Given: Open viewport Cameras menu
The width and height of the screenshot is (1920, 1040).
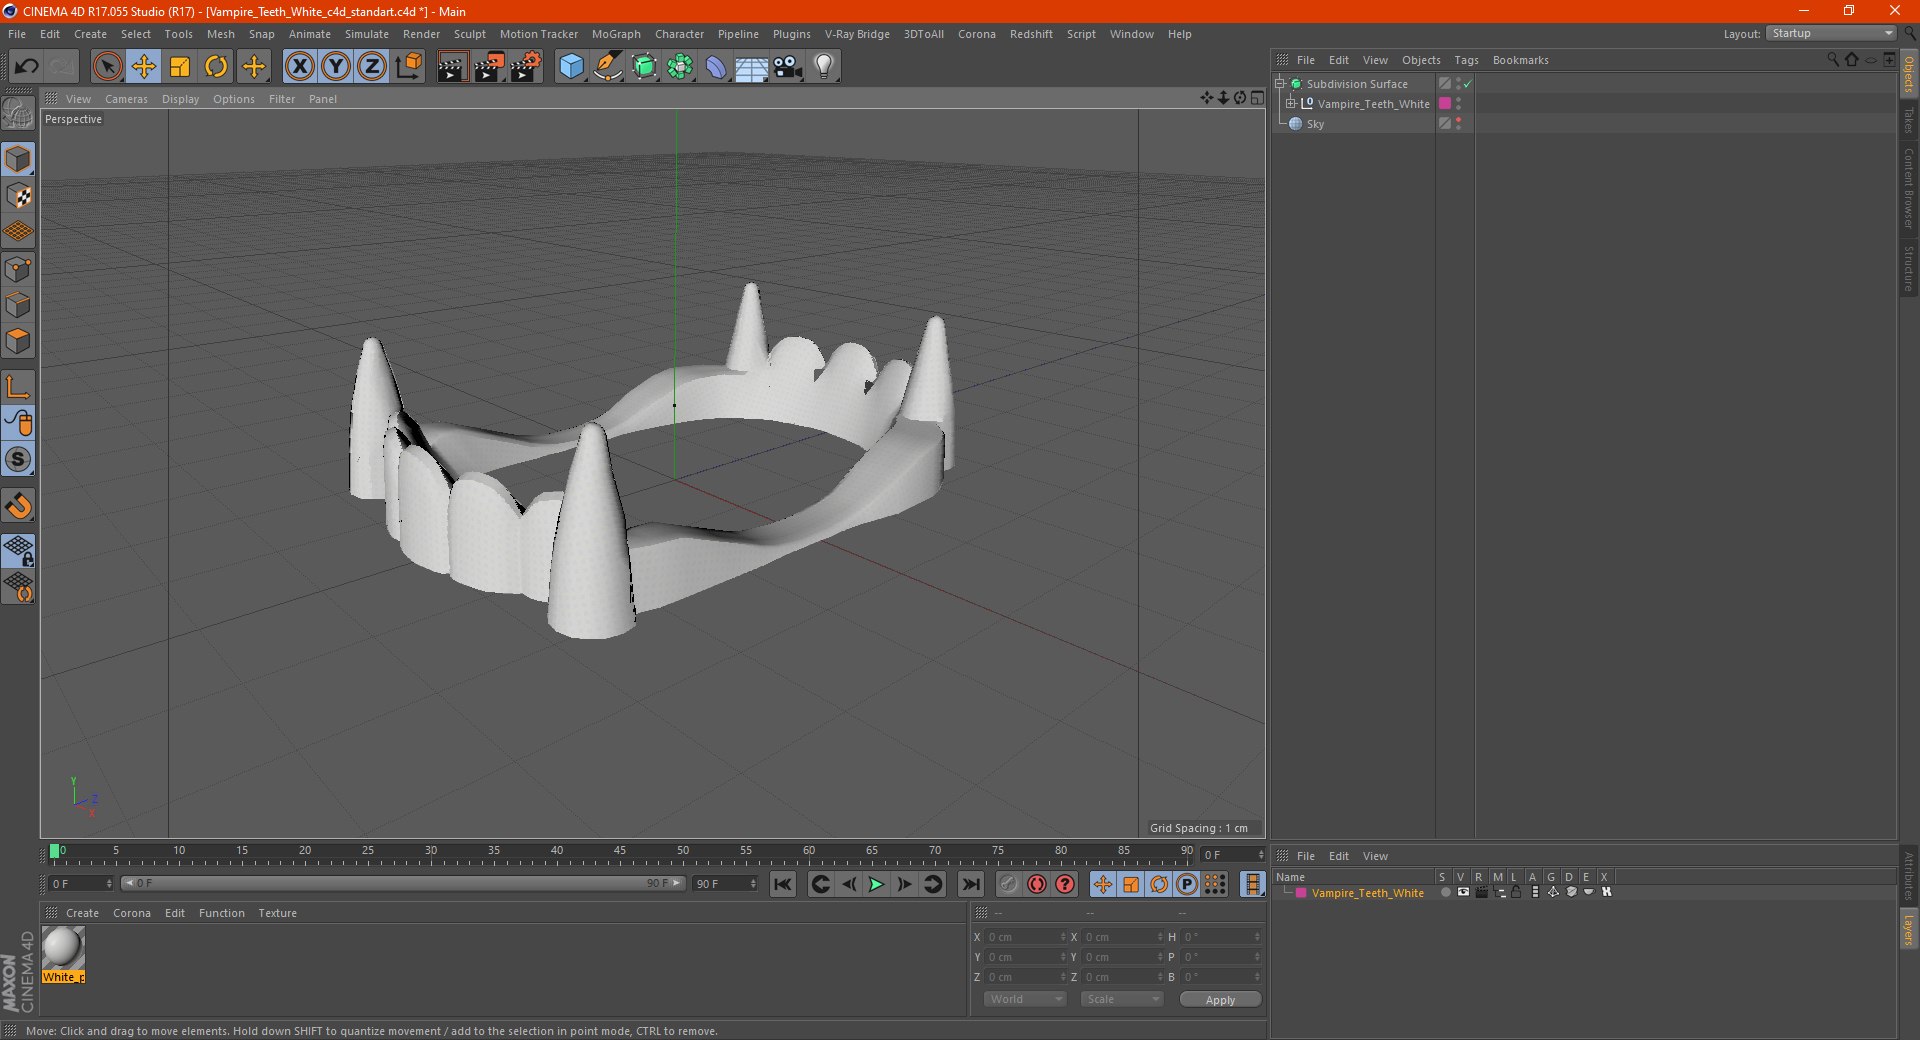Looking at the screenshot, I should pyautogui.click(x=126, y=99).
